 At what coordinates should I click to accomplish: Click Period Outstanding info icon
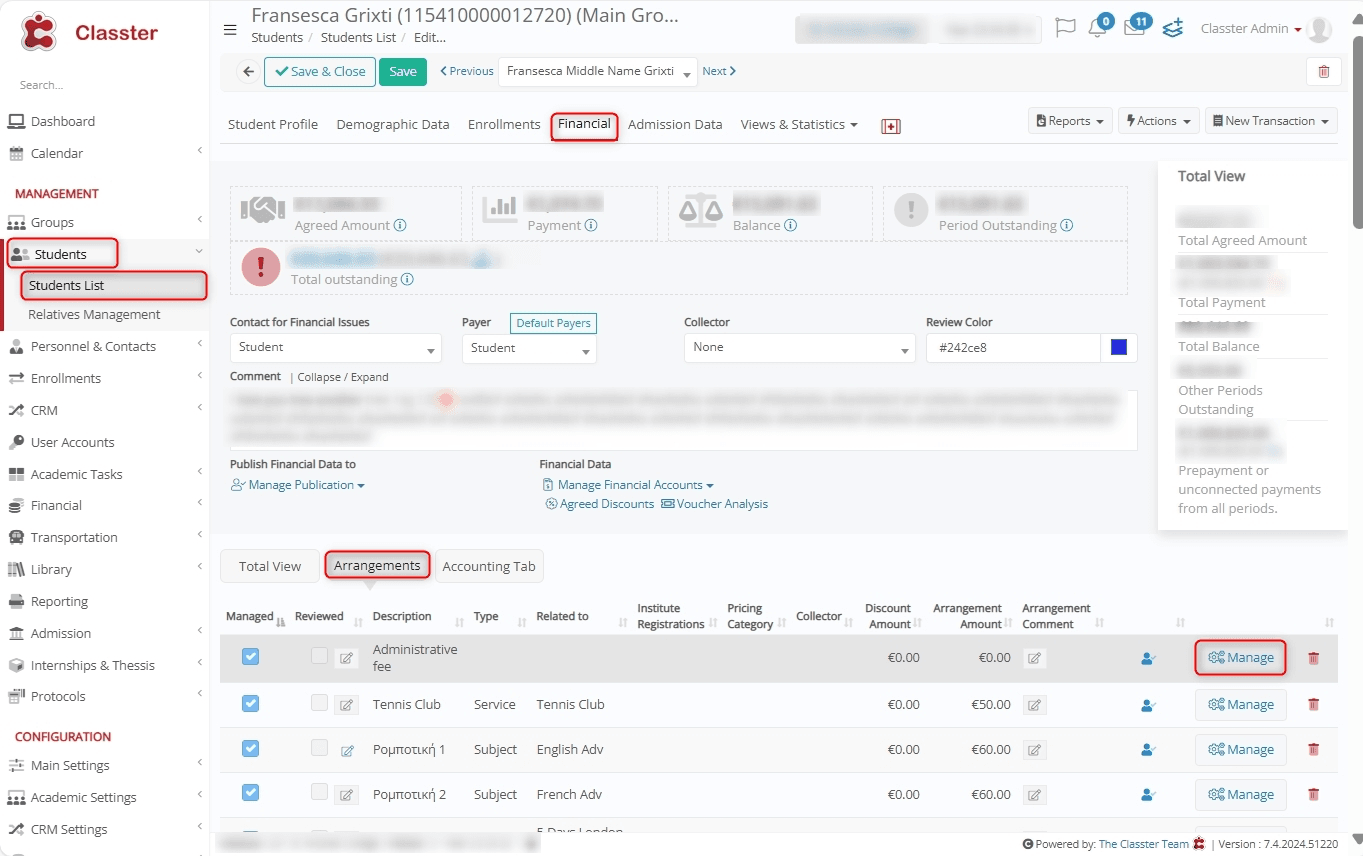point(1067,226)
